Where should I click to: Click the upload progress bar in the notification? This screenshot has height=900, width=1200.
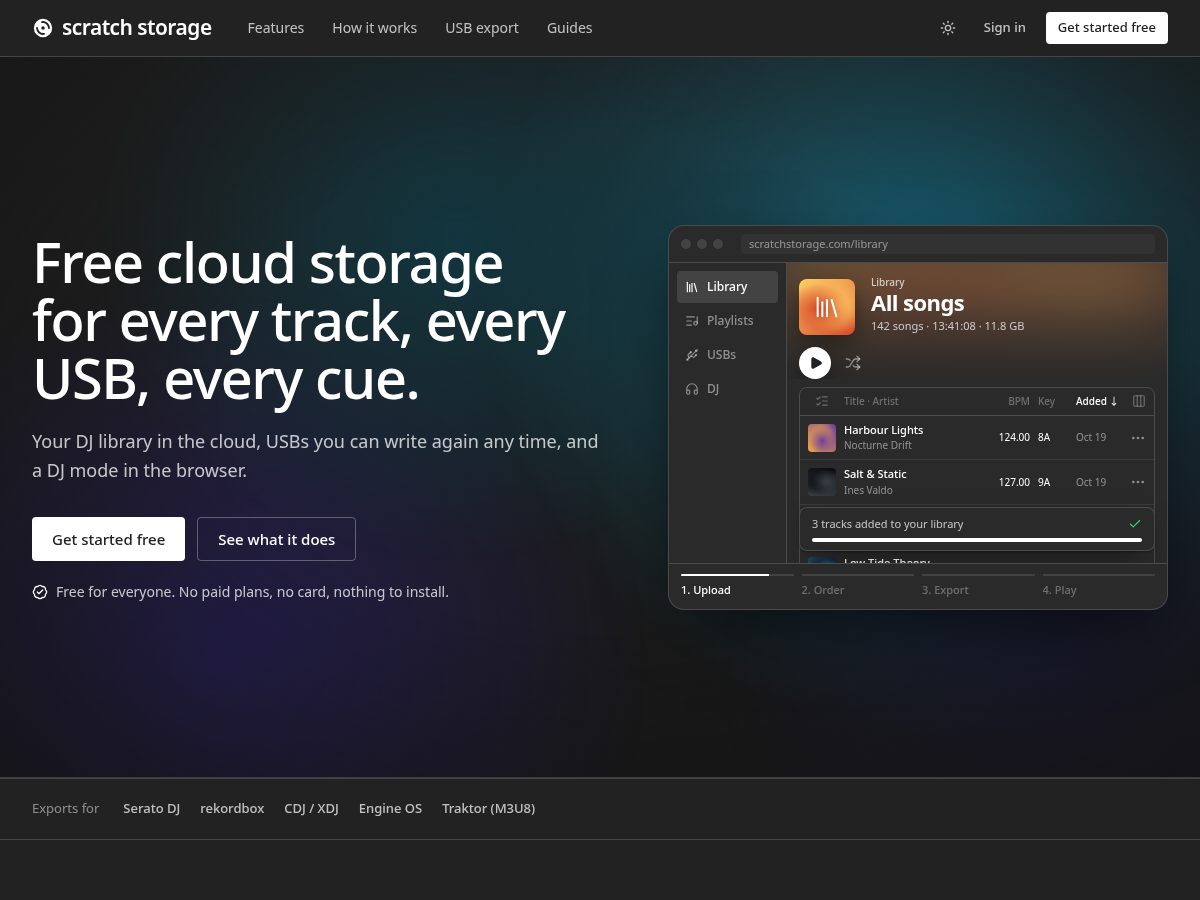[x=977, y=540]
